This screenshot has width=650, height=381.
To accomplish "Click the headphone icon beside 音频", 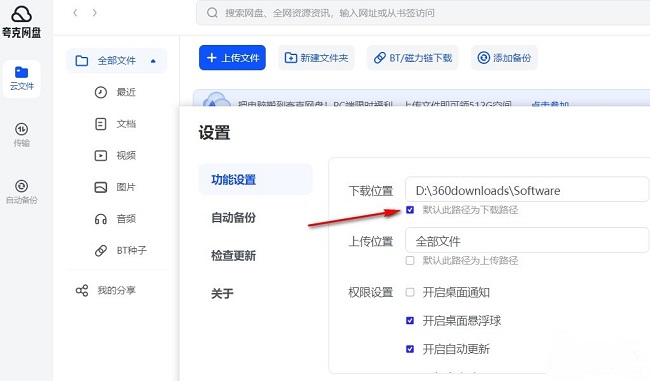I will point(101,219).
